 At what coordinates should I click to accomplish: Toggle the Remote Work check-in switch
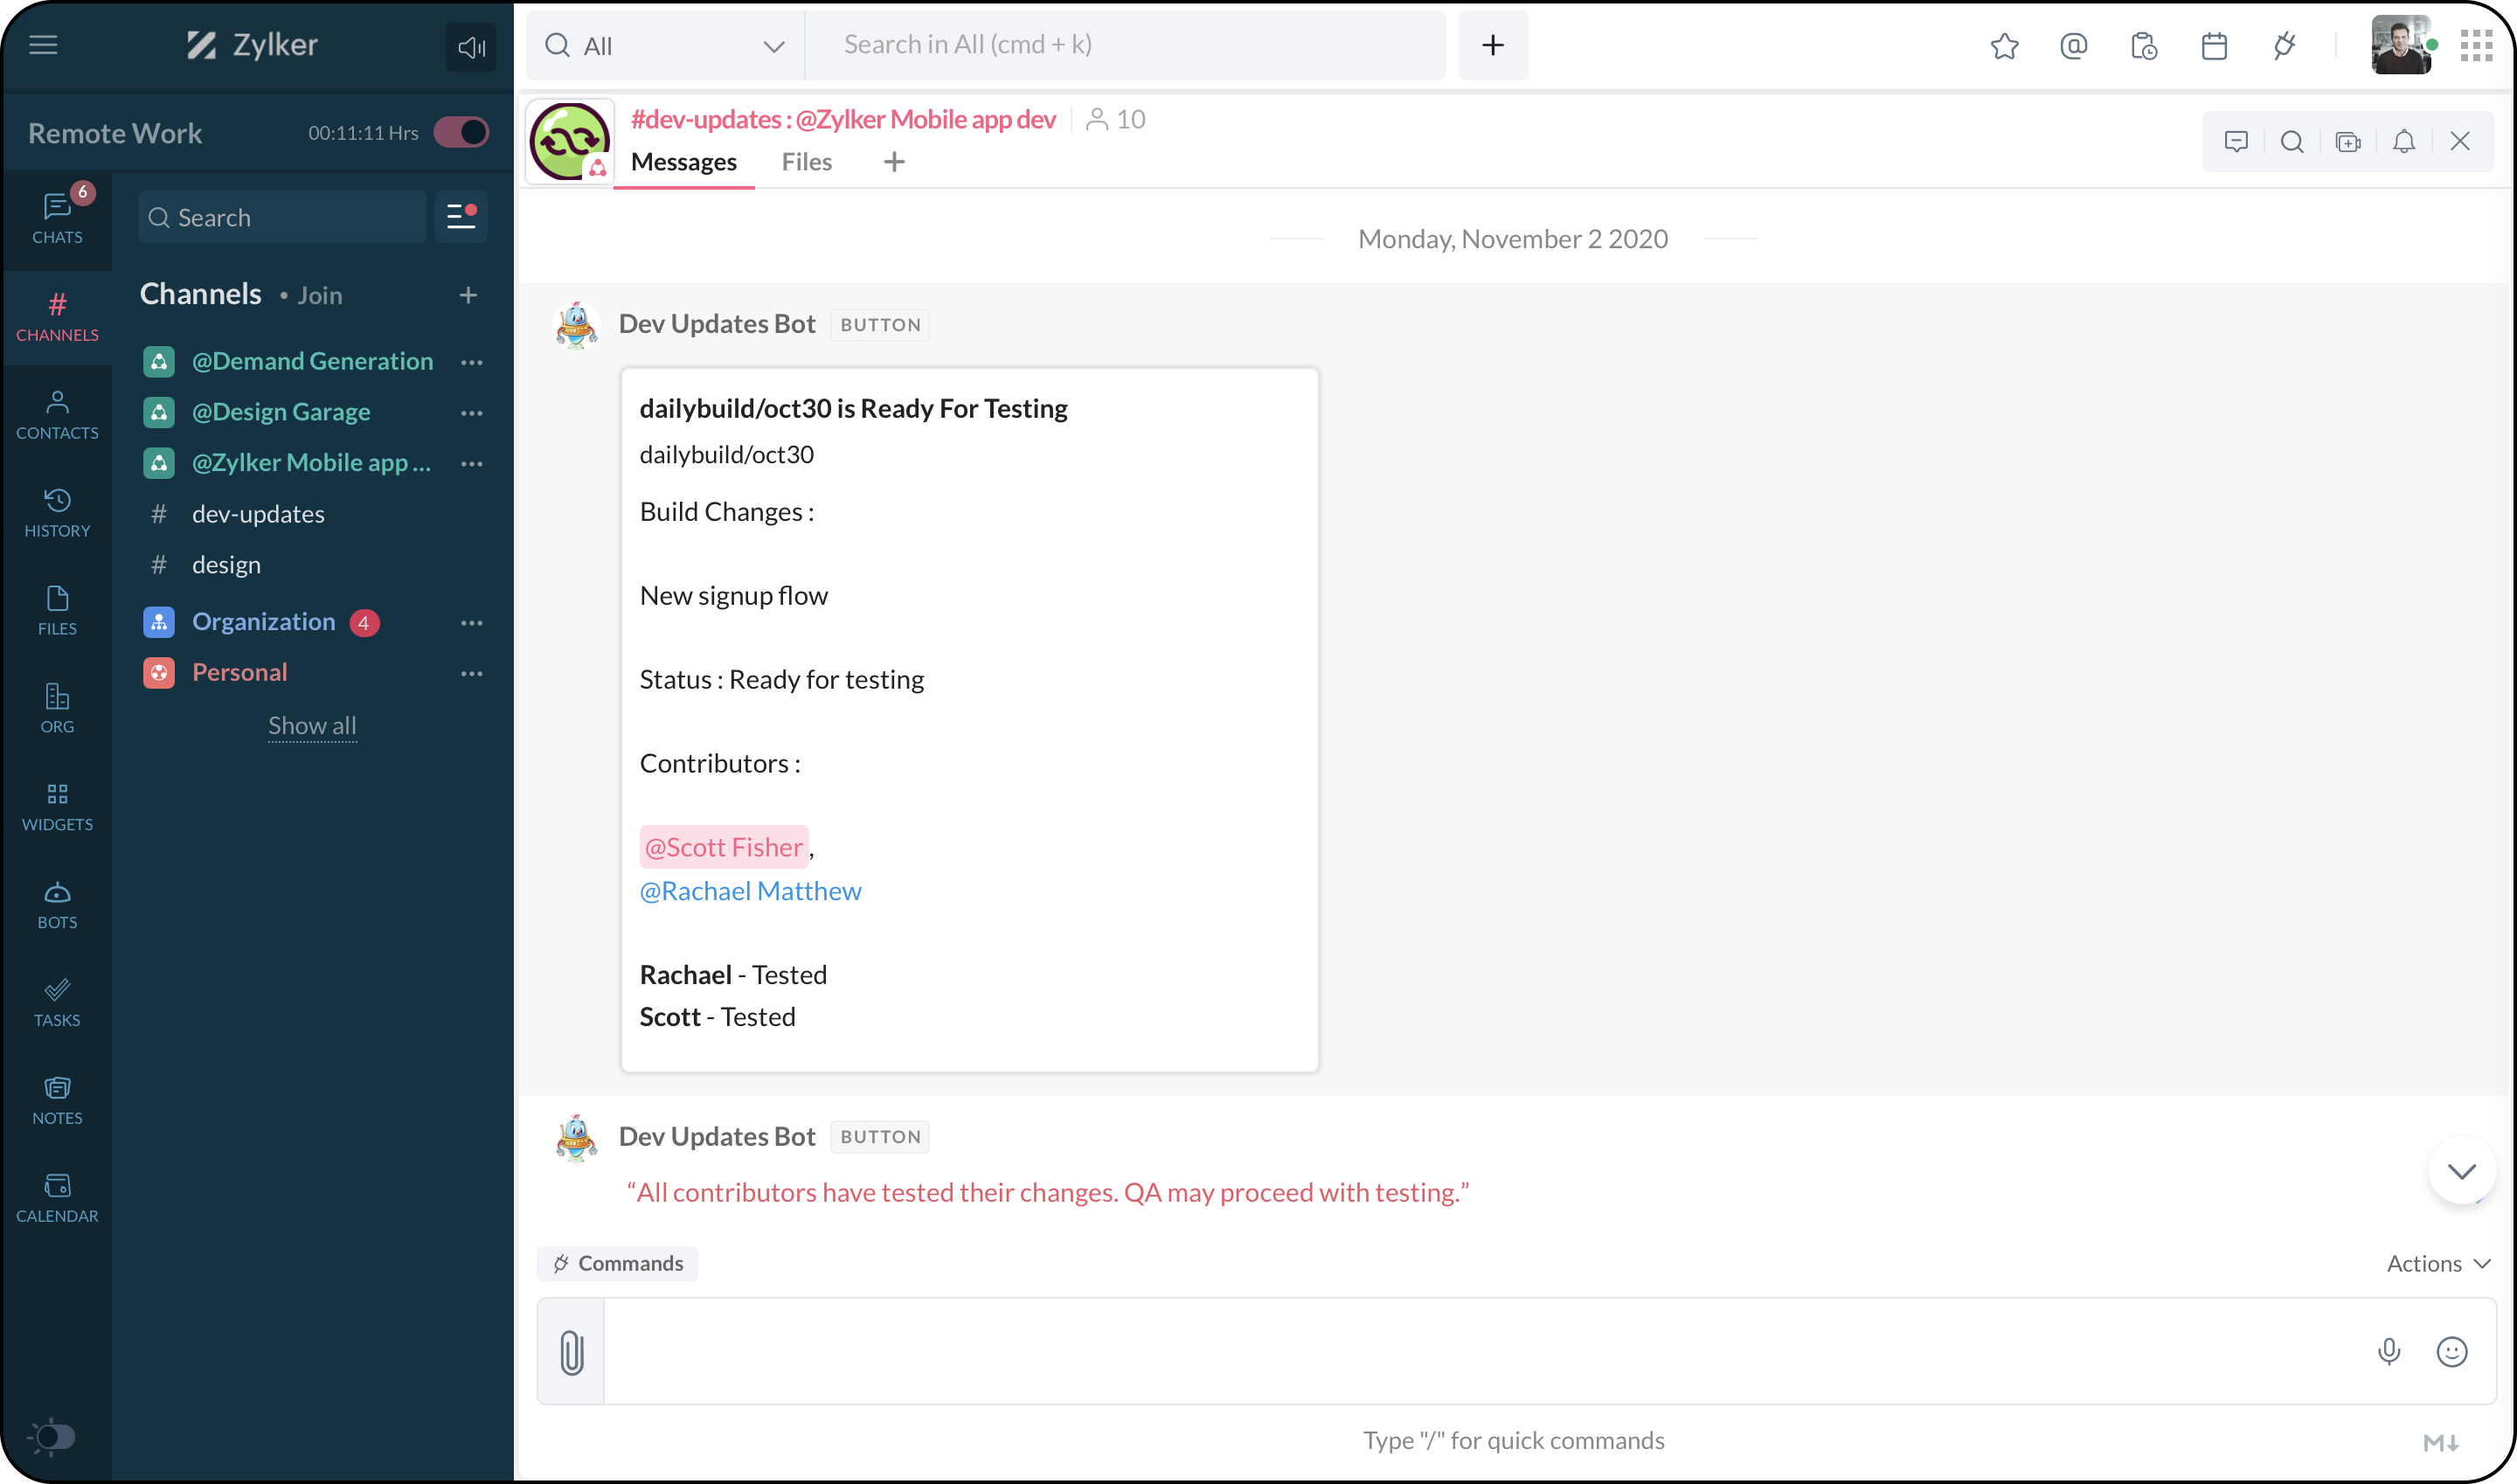(461, 133)
